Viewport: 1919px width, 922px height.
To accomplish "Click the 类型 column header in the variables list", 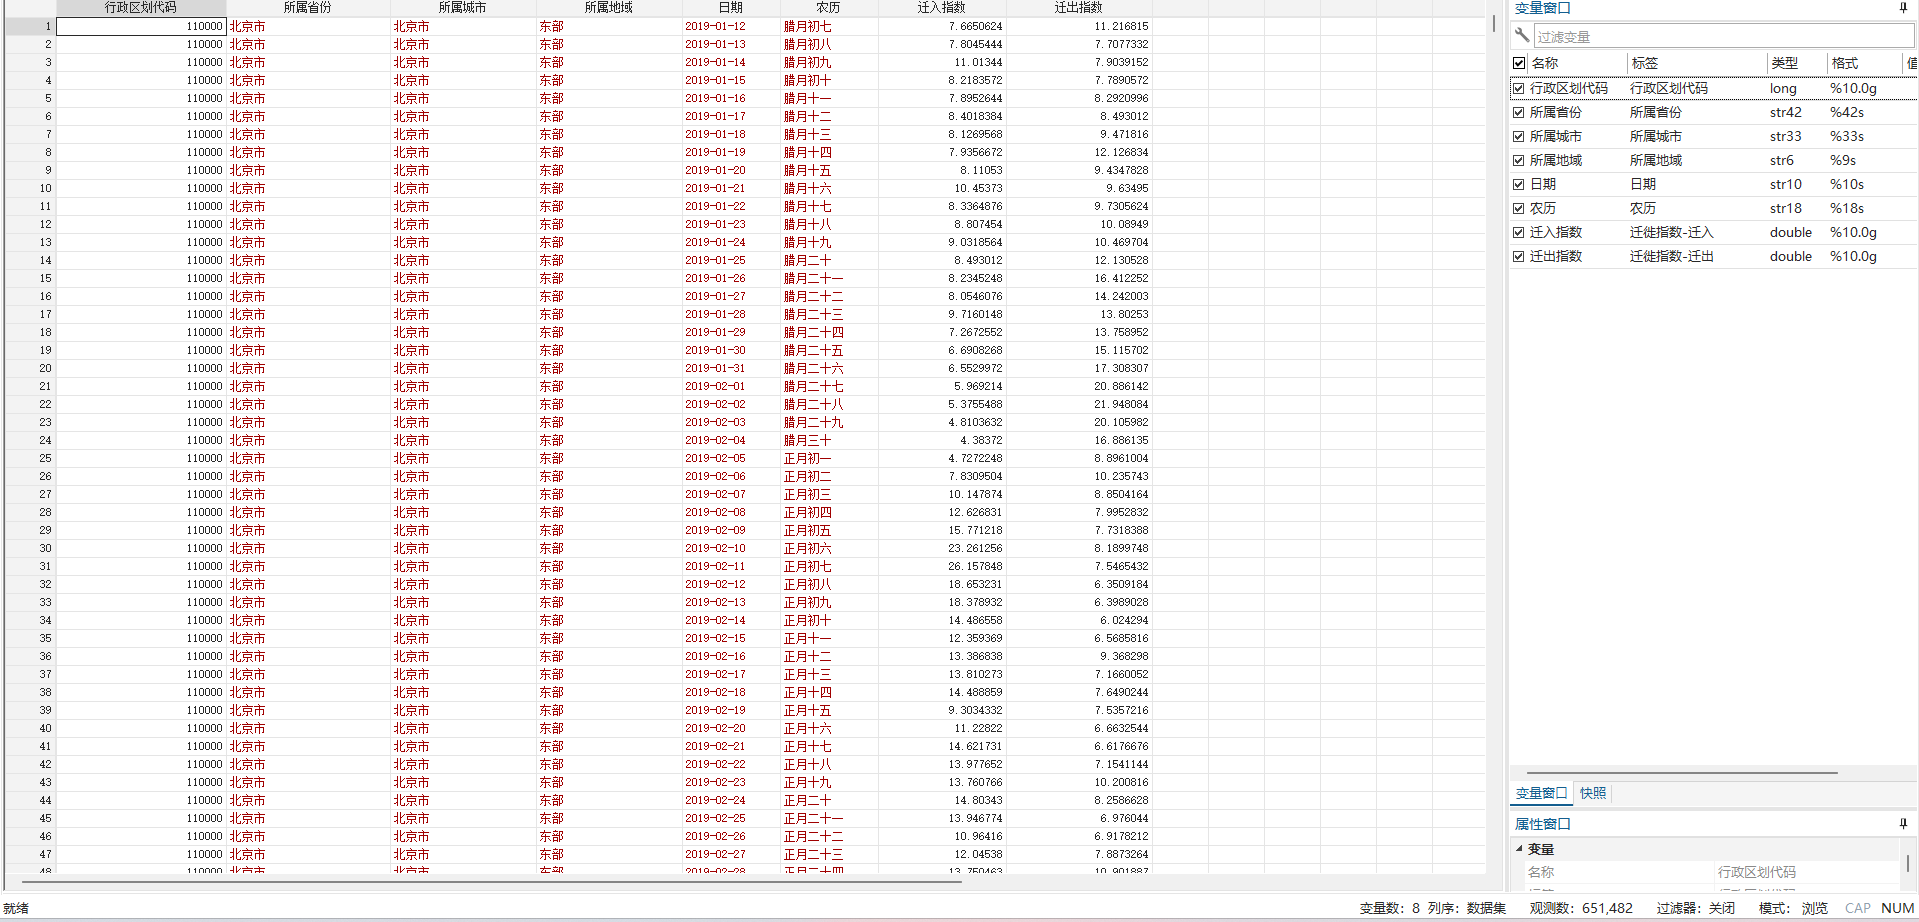I will coord(1784,63).
